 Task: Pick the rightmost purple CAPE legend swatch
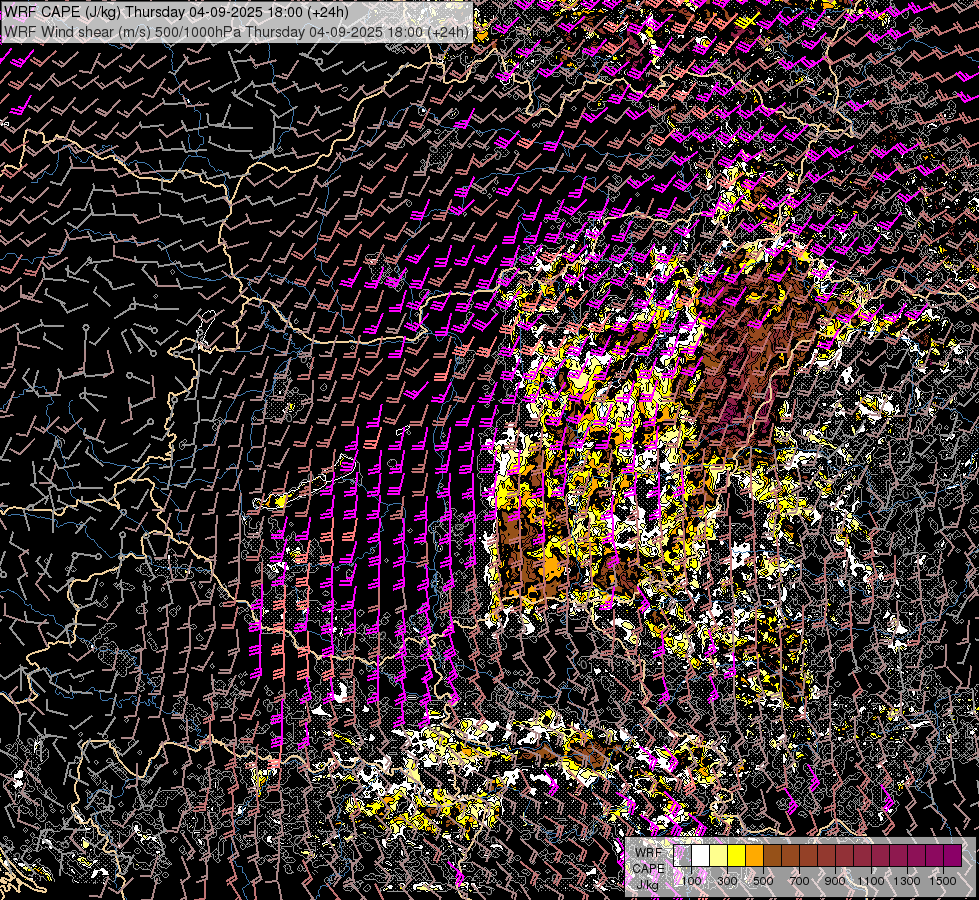pos(953,855)
